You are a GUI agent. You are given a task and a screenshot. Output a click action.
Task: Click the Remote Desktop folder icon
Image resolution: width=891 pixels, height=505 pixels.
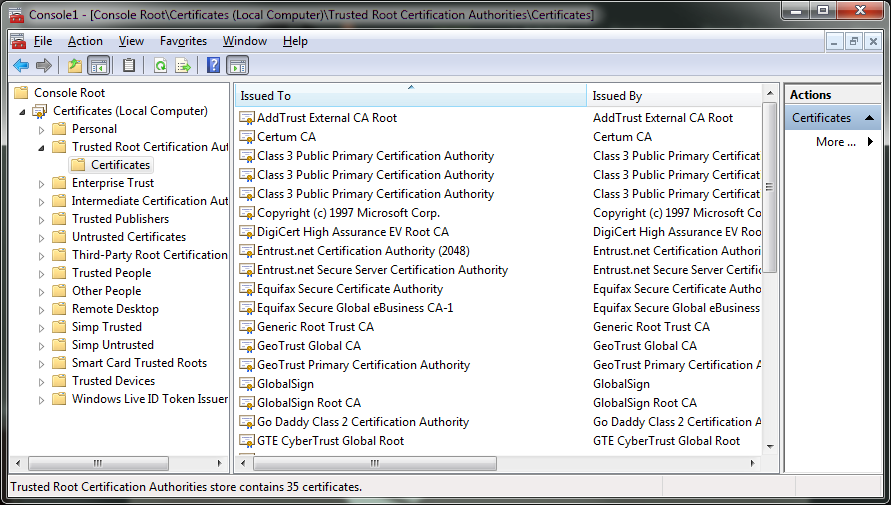59,309
